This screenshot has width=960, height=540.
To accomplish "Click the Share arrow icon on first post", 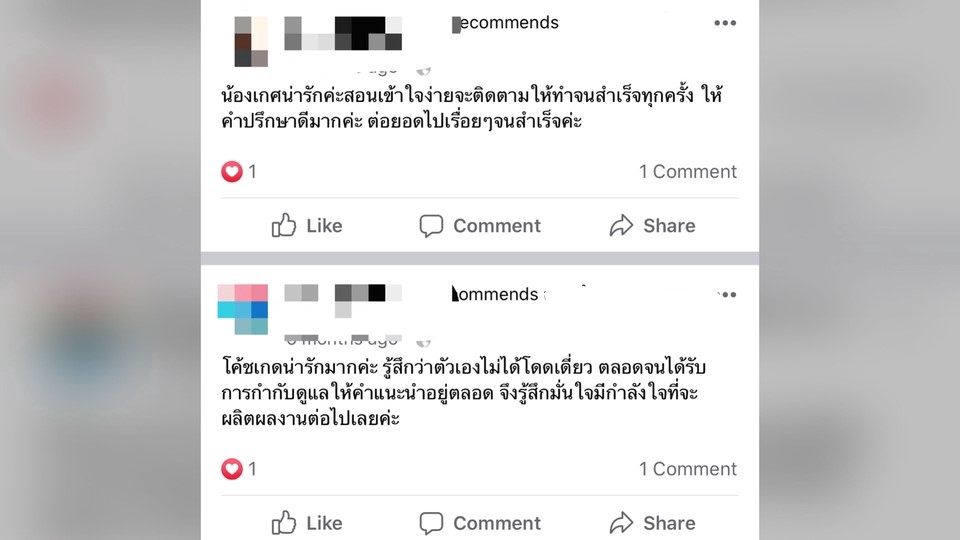I will [621, 225].
